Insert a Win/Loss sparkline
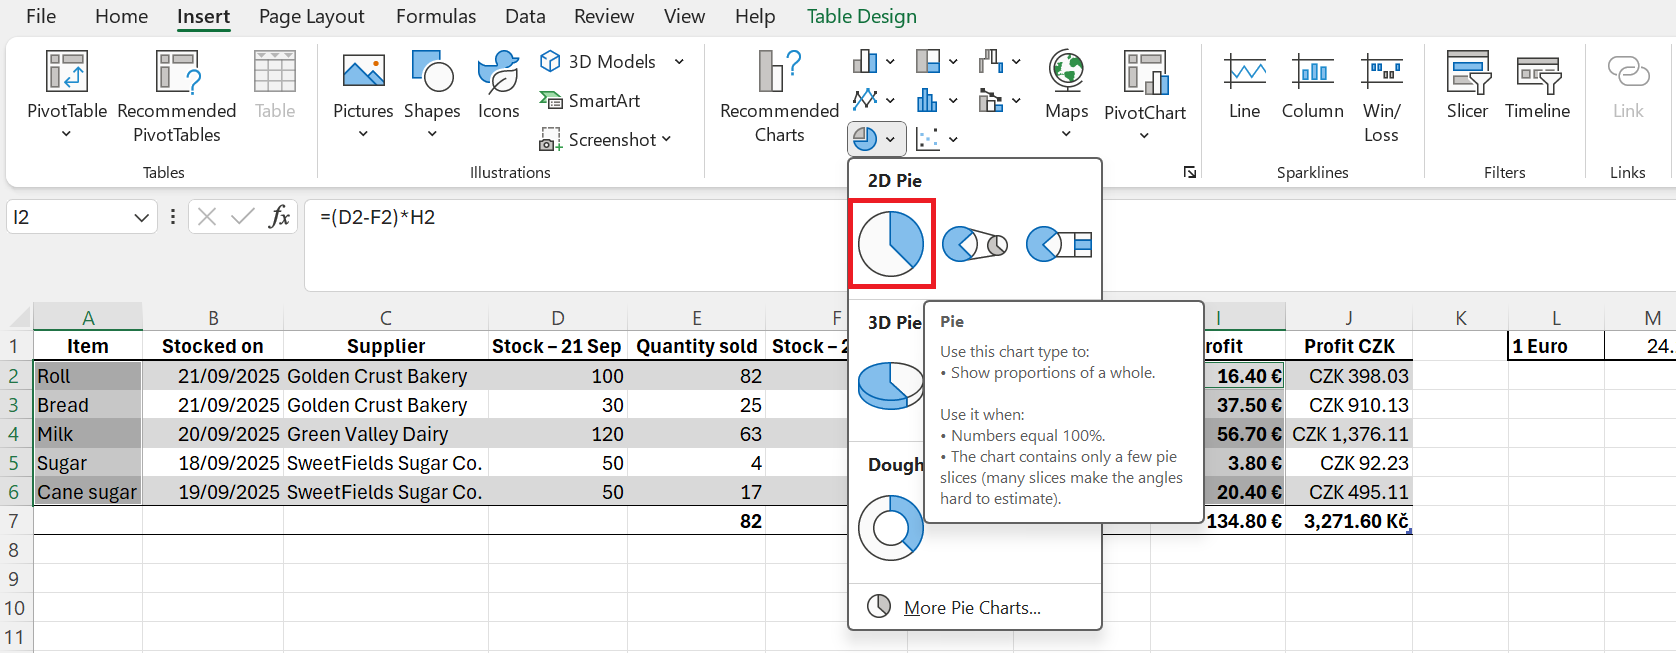The width and height of the screenshot is (1676, 653). [1382, 97]
